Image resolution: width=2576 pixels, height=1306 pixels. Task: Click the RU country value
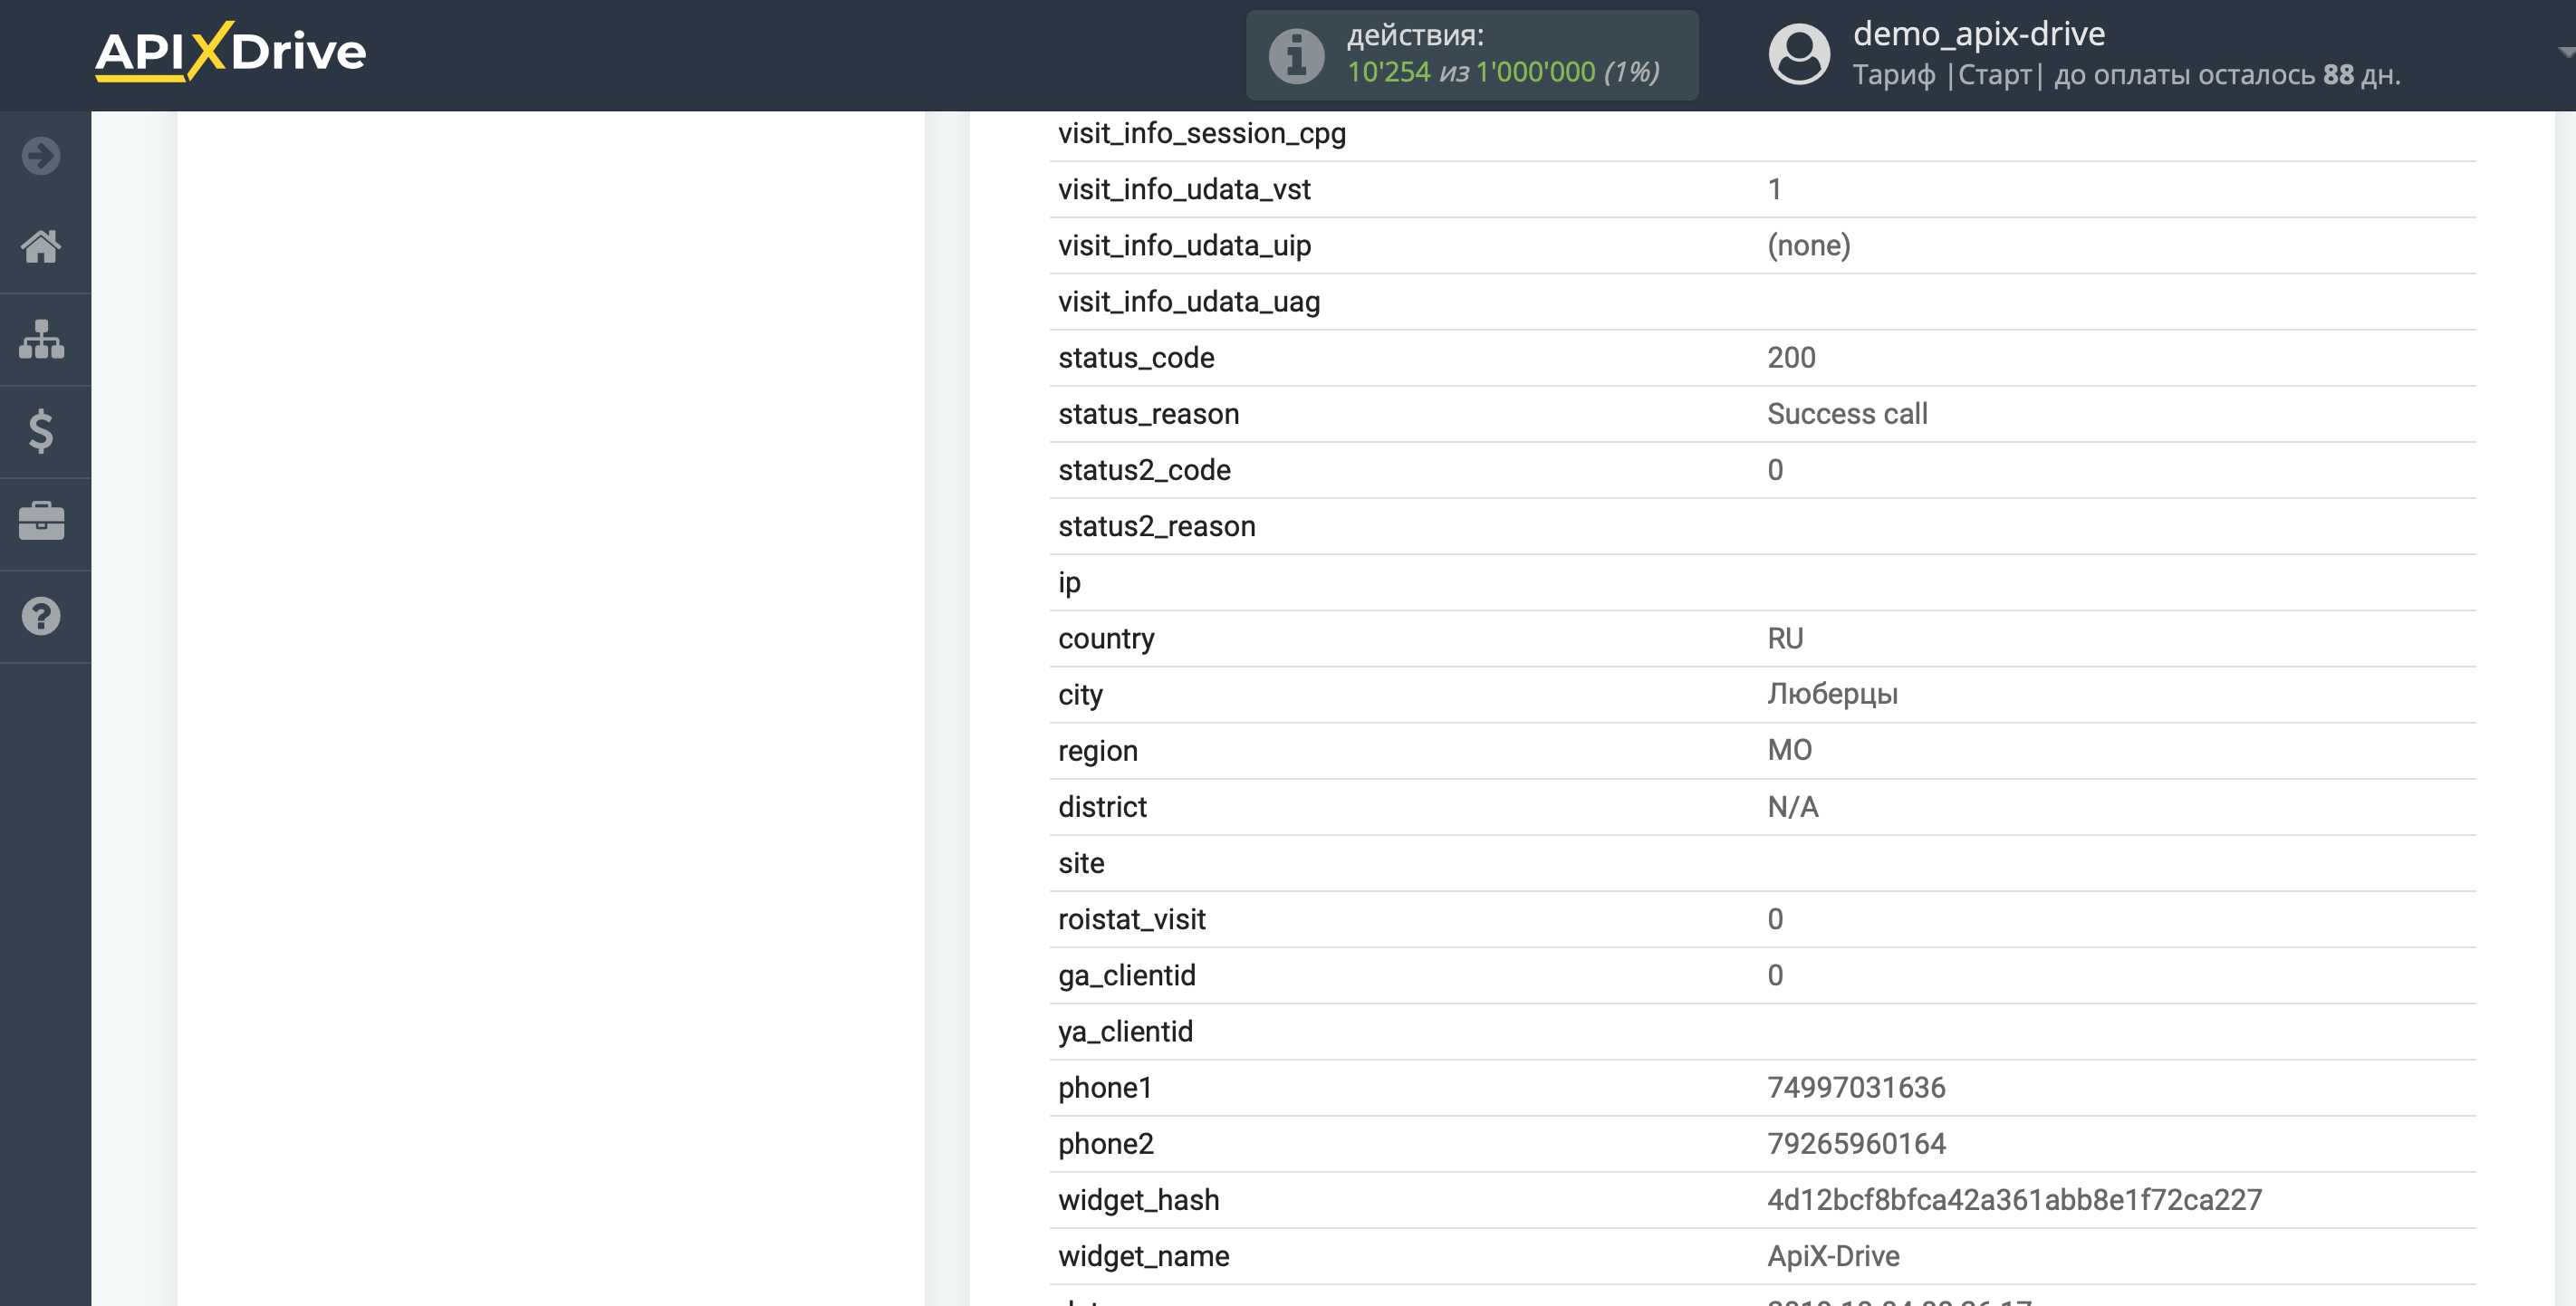[1785, 638]
